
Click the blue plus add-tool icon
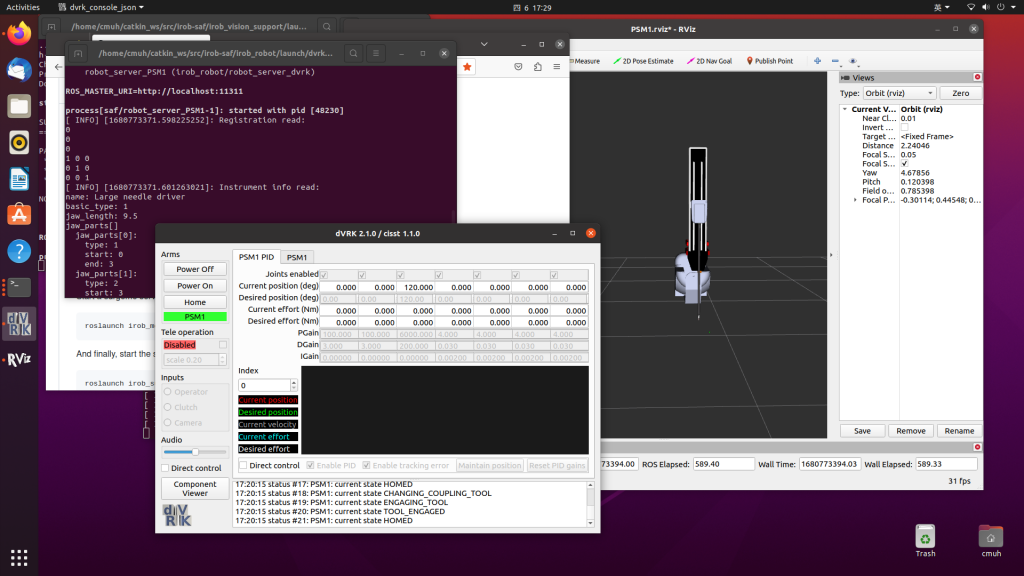click(x=817, y=61)
